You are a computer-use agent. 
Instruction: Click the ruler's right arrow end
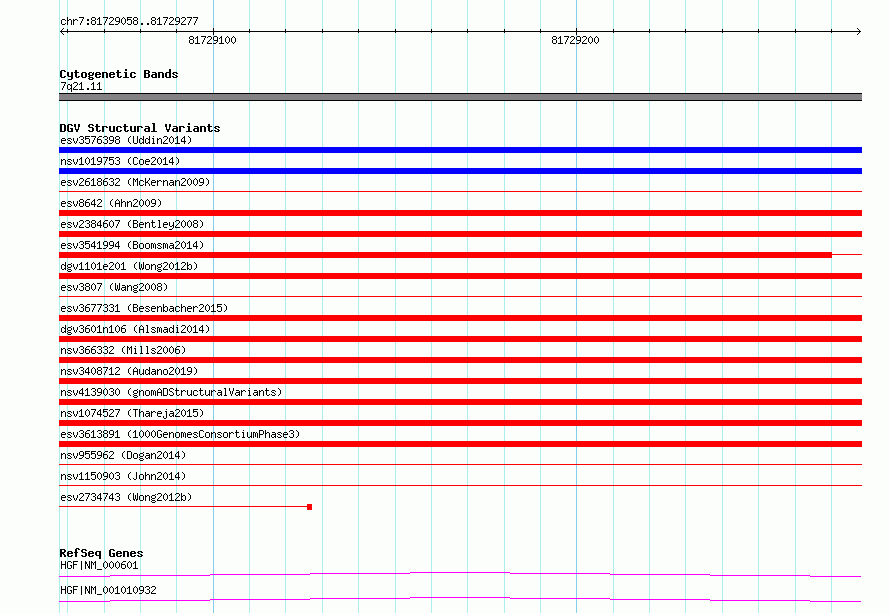(x=858, y=32)
